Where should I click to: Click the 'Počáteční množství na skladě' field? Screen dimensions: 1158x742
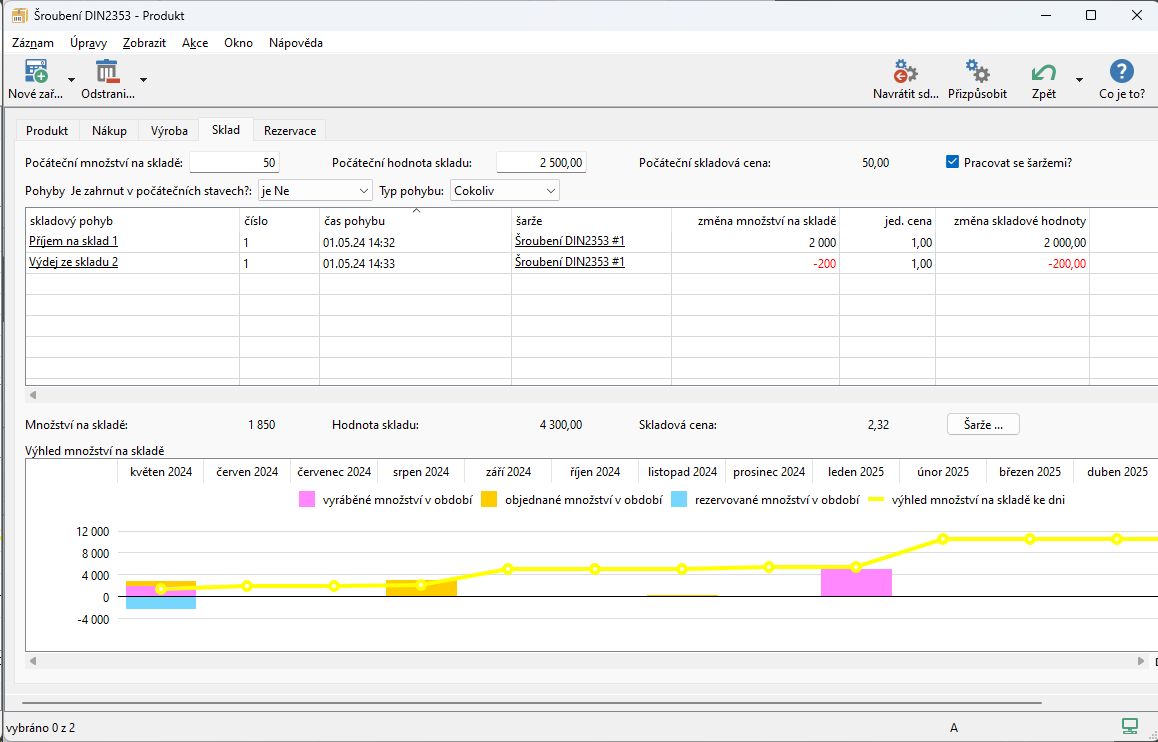234,163
